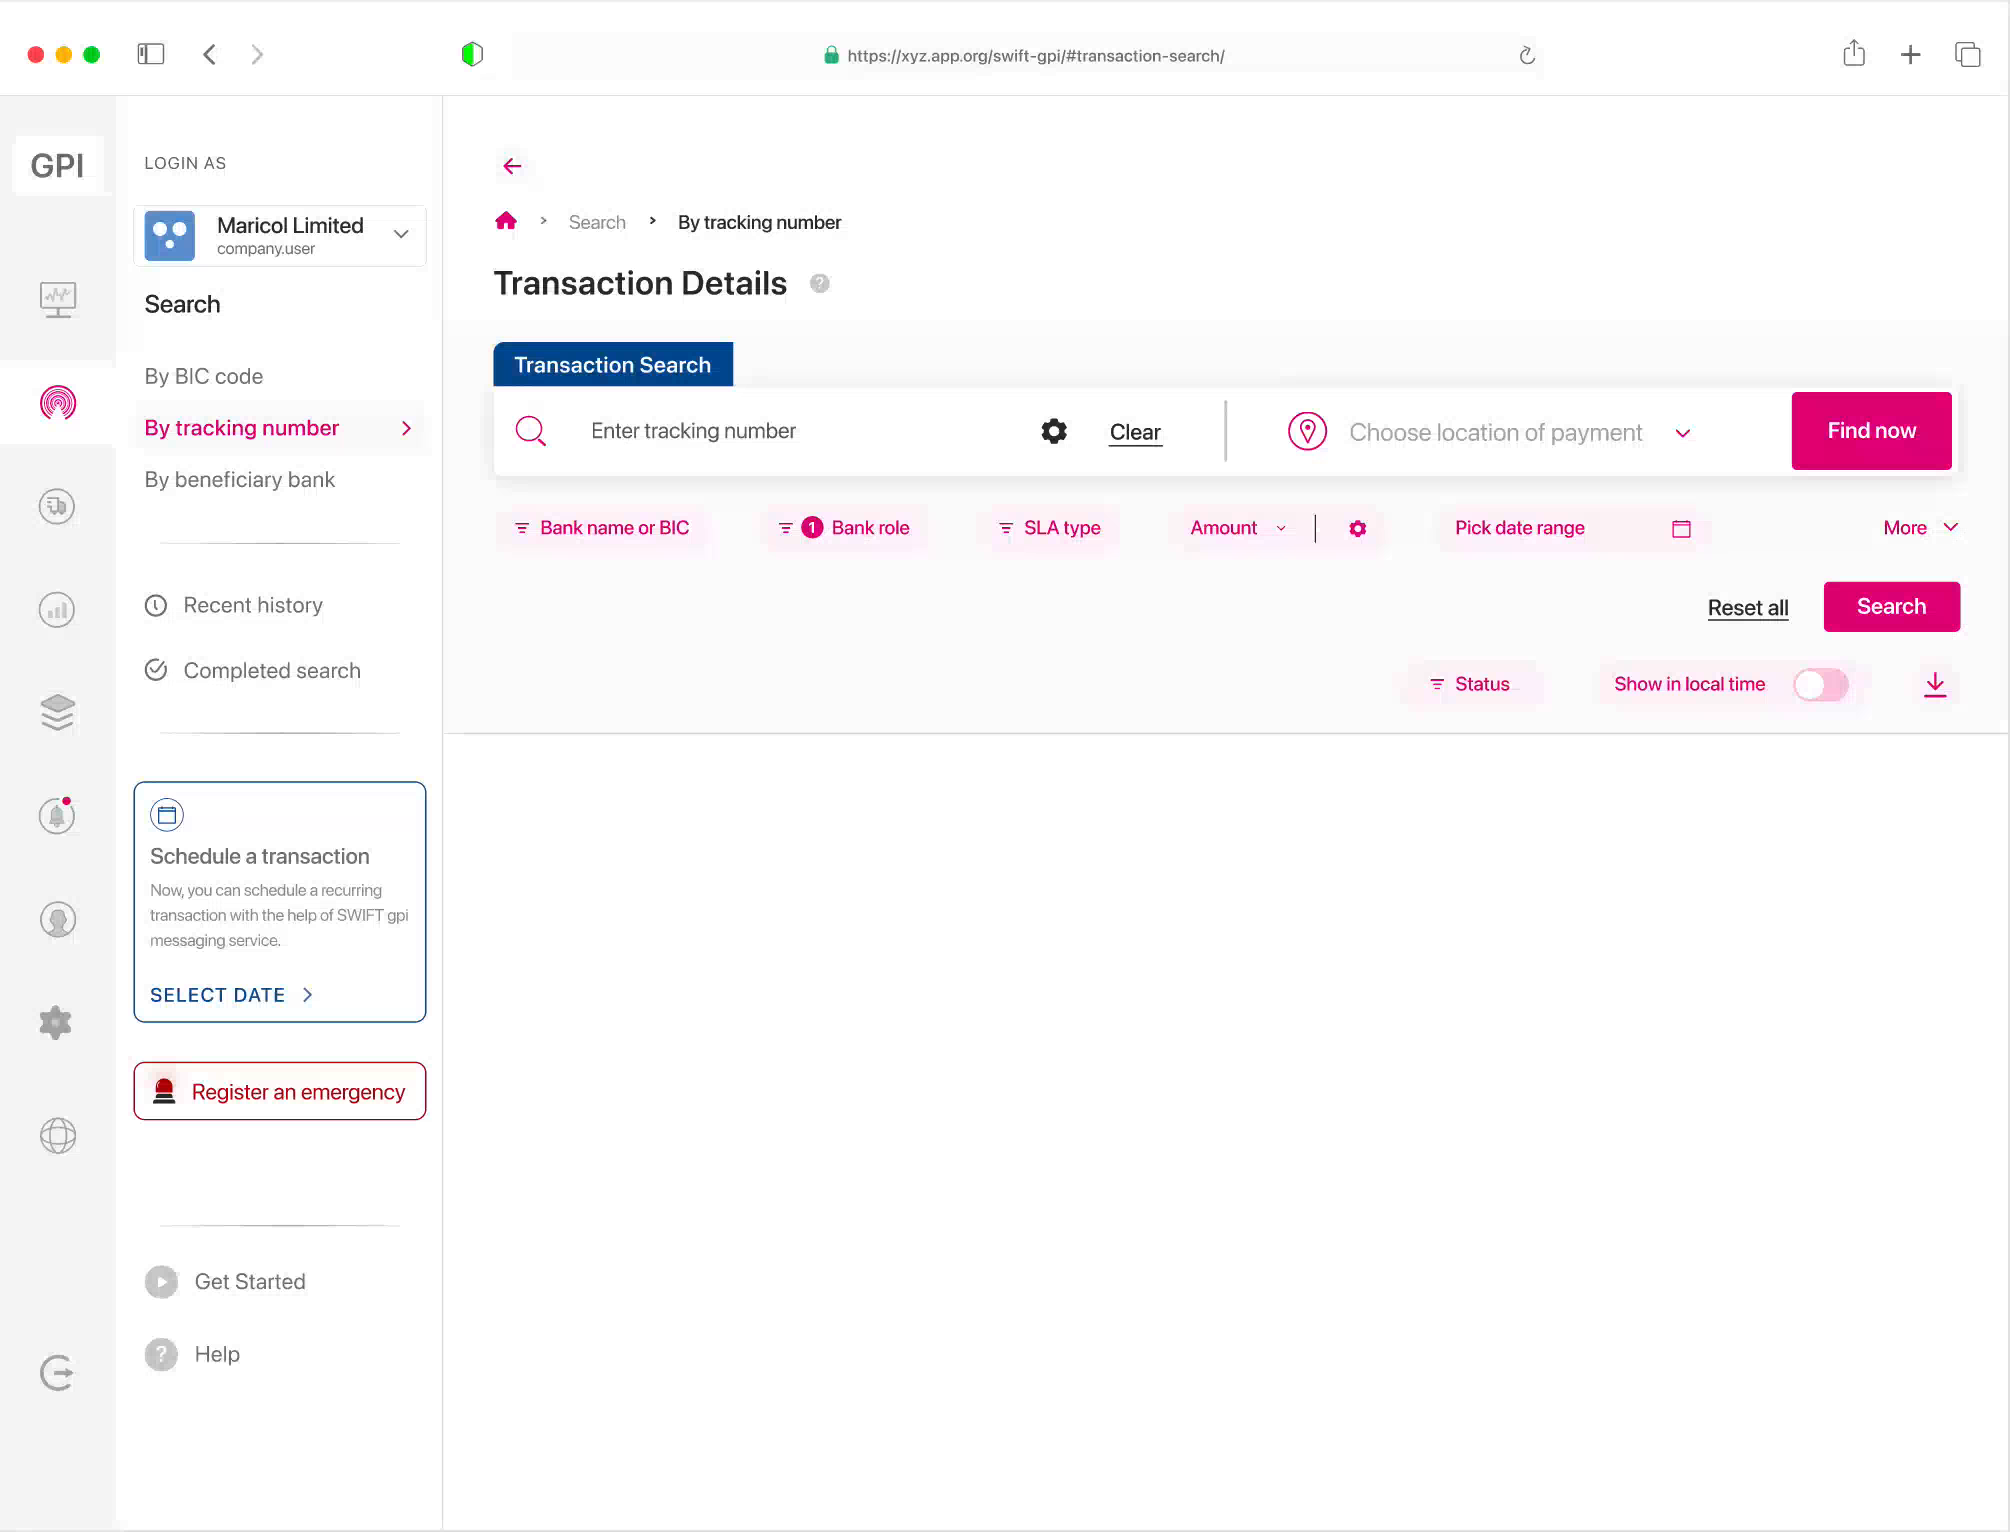Open the Status filter
Viewport: 2010px width, 1532px height.
coord(1472,683)
